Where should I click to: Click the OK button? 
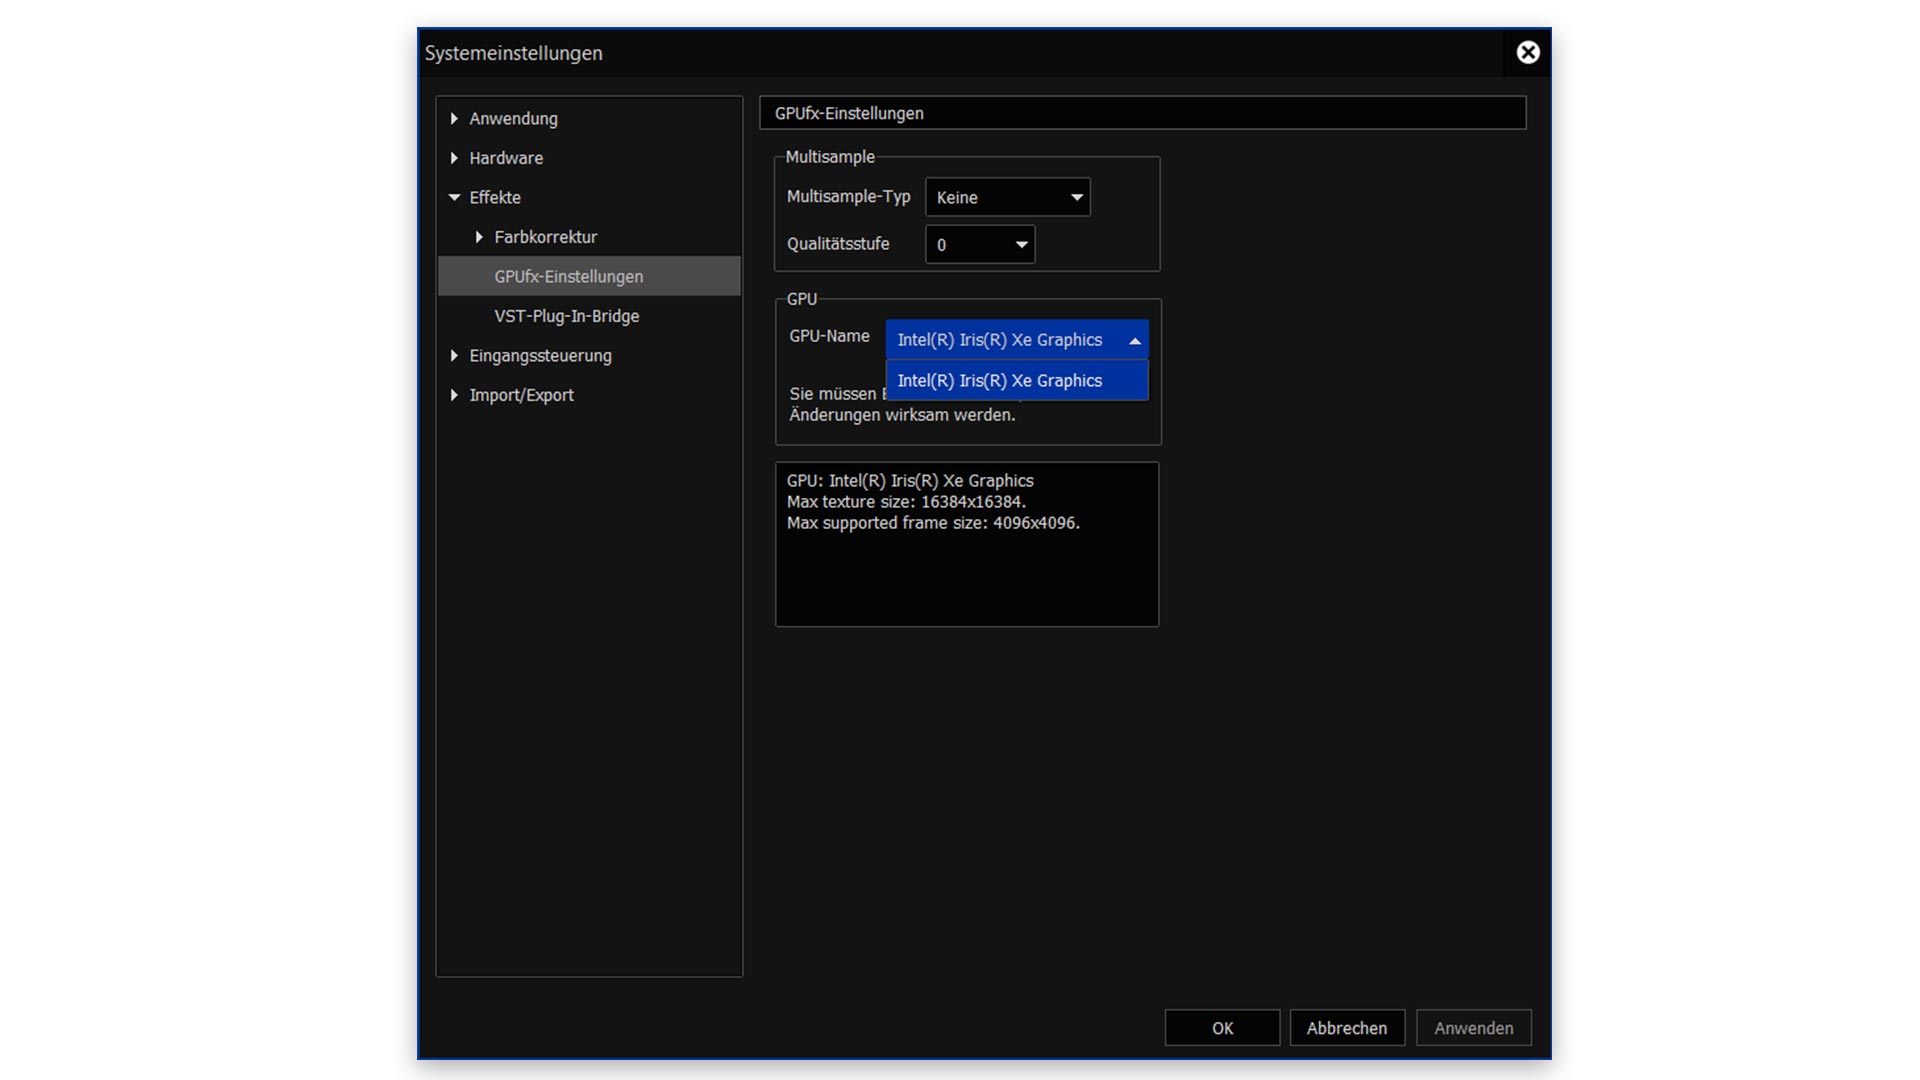pyautogui.click(x=1222, y=1028)
